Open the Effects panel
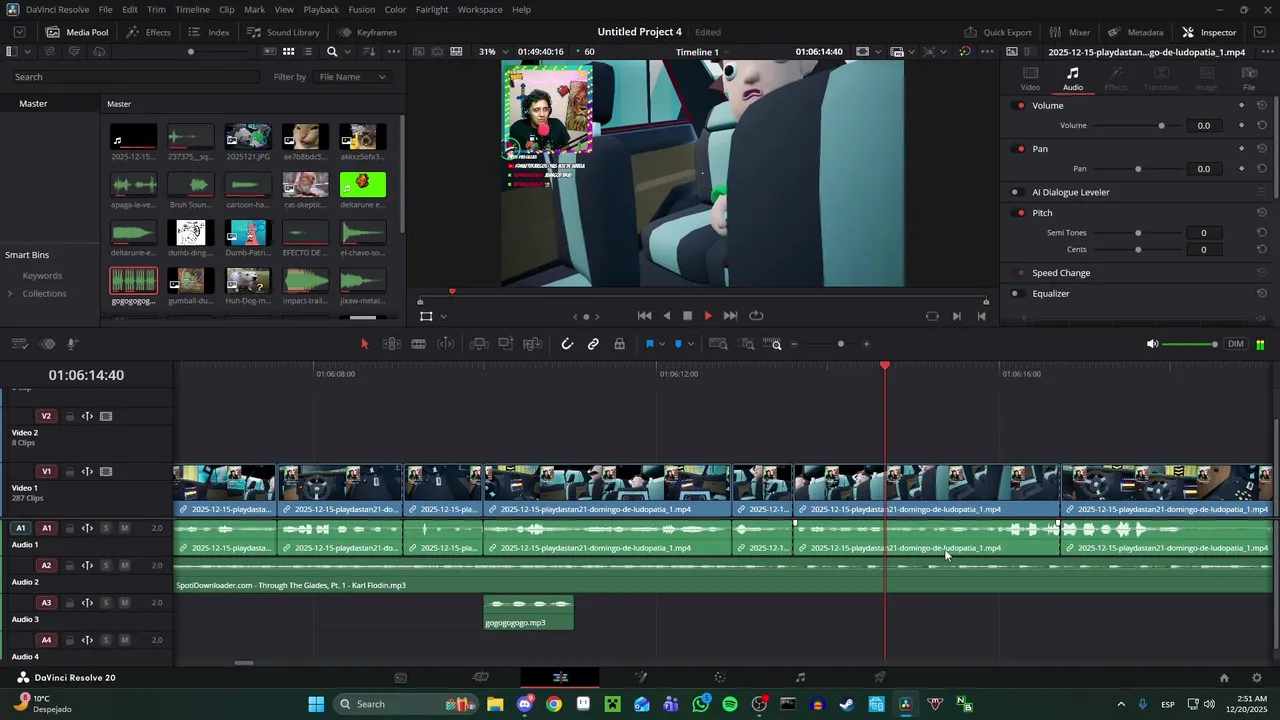The image size is (1280, 720). tap(148, 32)
